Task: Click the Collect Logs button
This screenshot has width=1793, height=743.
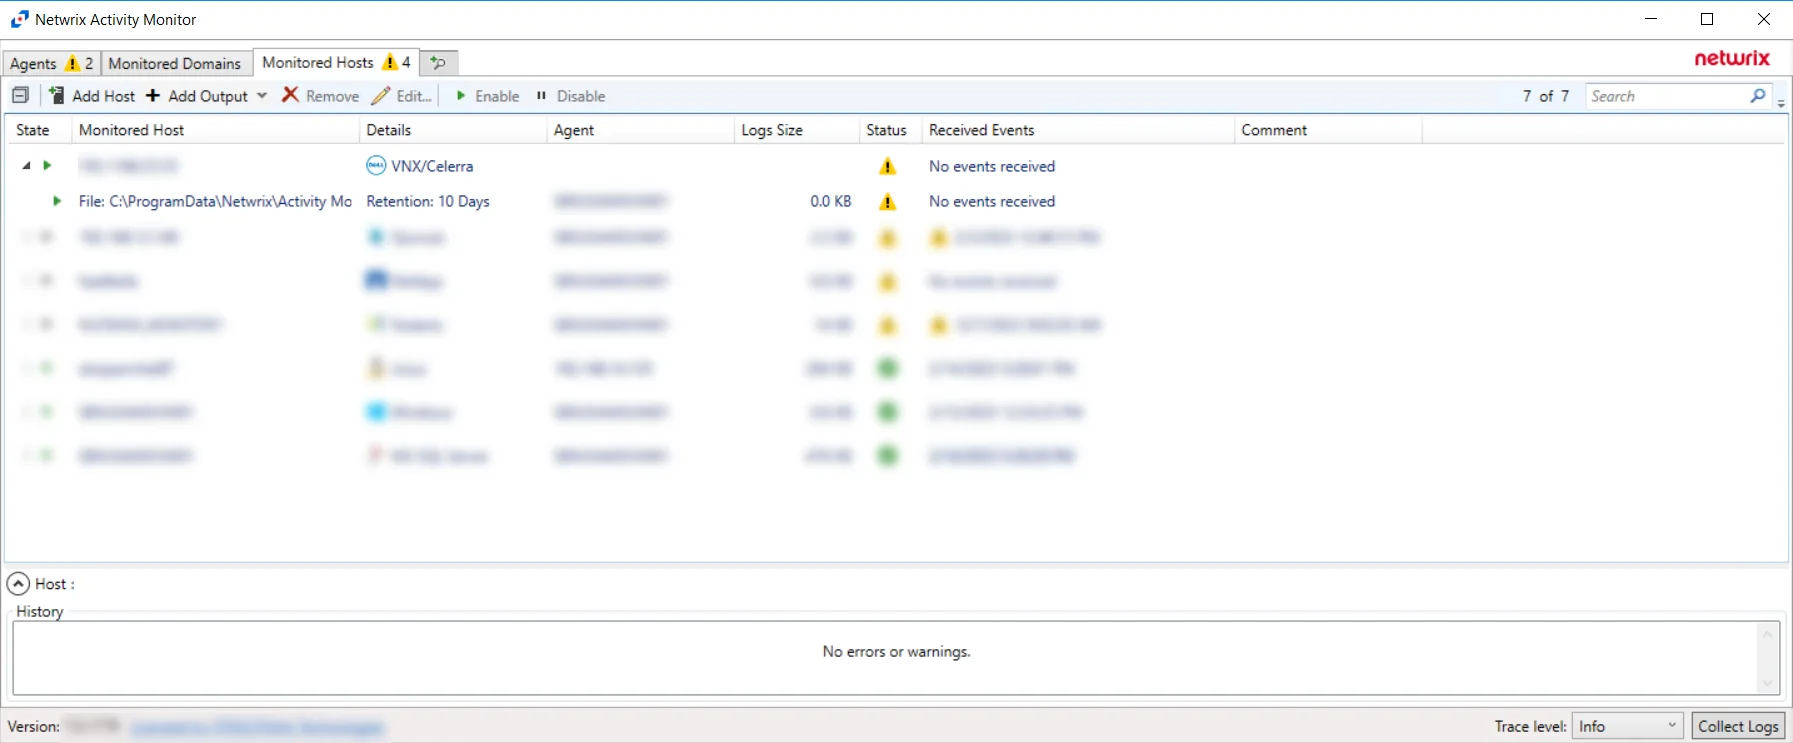Action: (x=1738, y=726)
